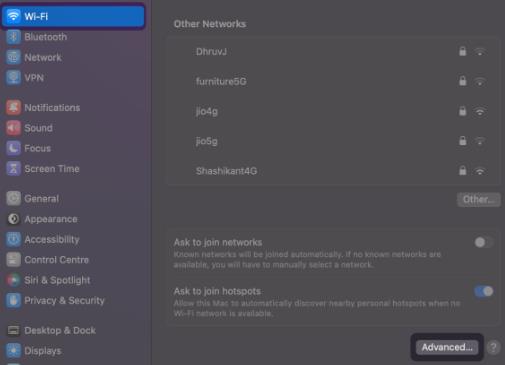Image resolution: width=505 pixels, height=365 pixels.
Task: Enable the Ask to join networks toggle
Action: tap(483, 242)
